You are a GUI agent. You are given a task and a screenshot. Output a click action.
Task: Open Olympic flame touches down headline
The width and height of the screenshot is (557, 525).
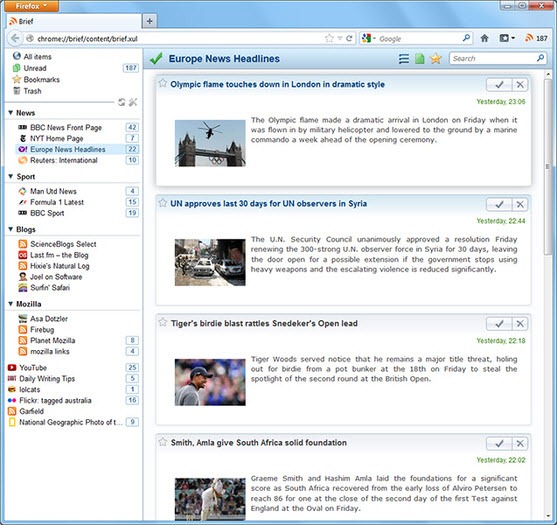[277, 84]
